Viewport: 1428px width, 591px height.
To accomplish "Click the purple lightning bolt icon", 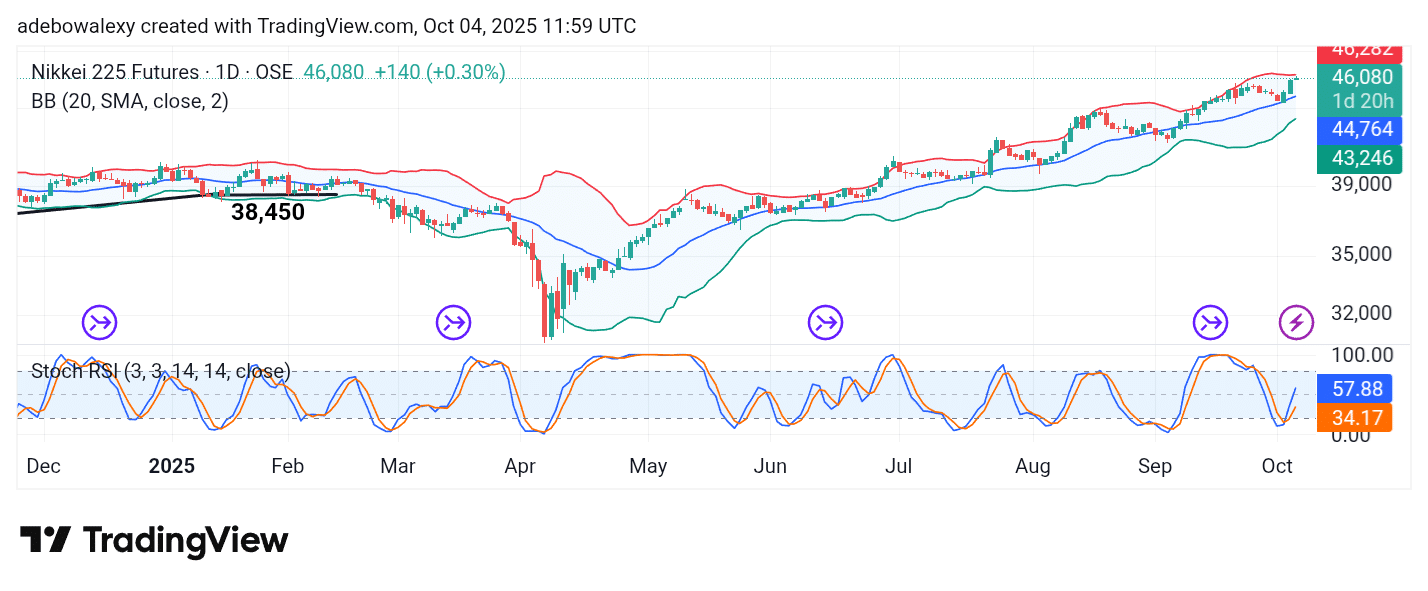I will click(1297, 322).
